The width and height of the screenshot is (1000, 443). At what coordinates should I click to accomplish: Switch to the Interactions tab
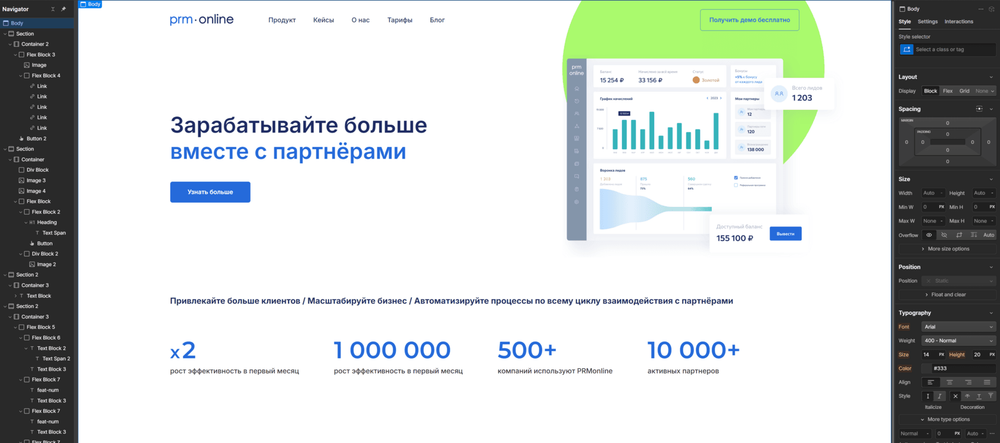(x=958, y=21)
